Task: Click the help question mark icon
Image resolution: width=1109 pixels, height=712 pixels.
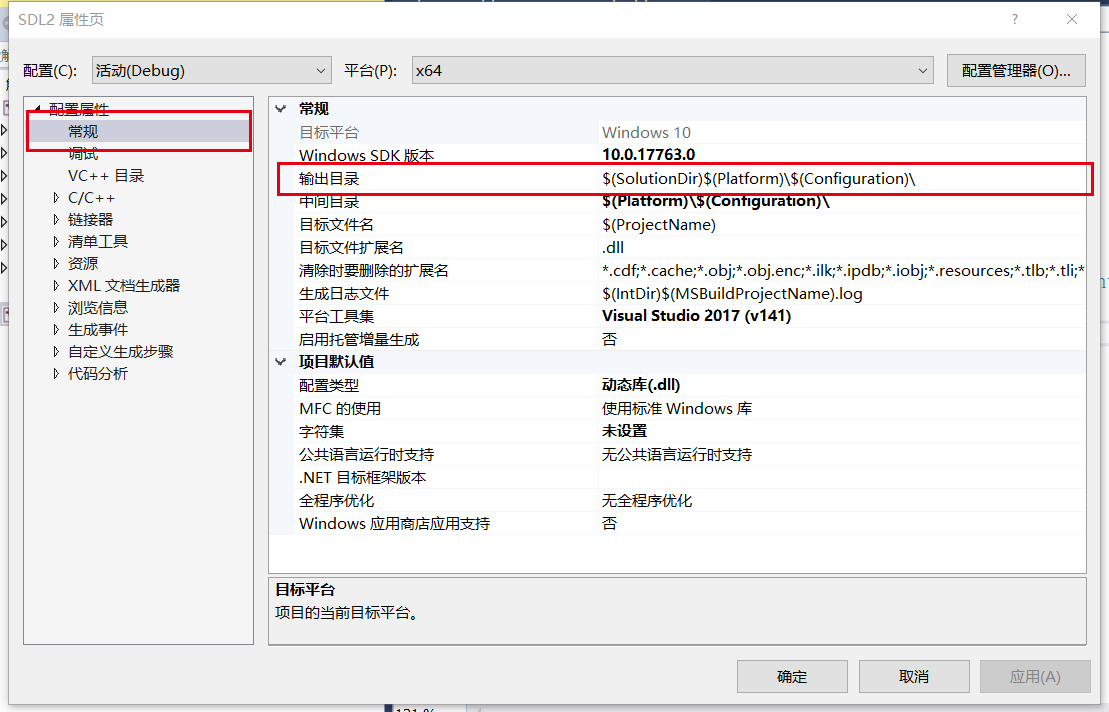Action: tap(1015, 19)
